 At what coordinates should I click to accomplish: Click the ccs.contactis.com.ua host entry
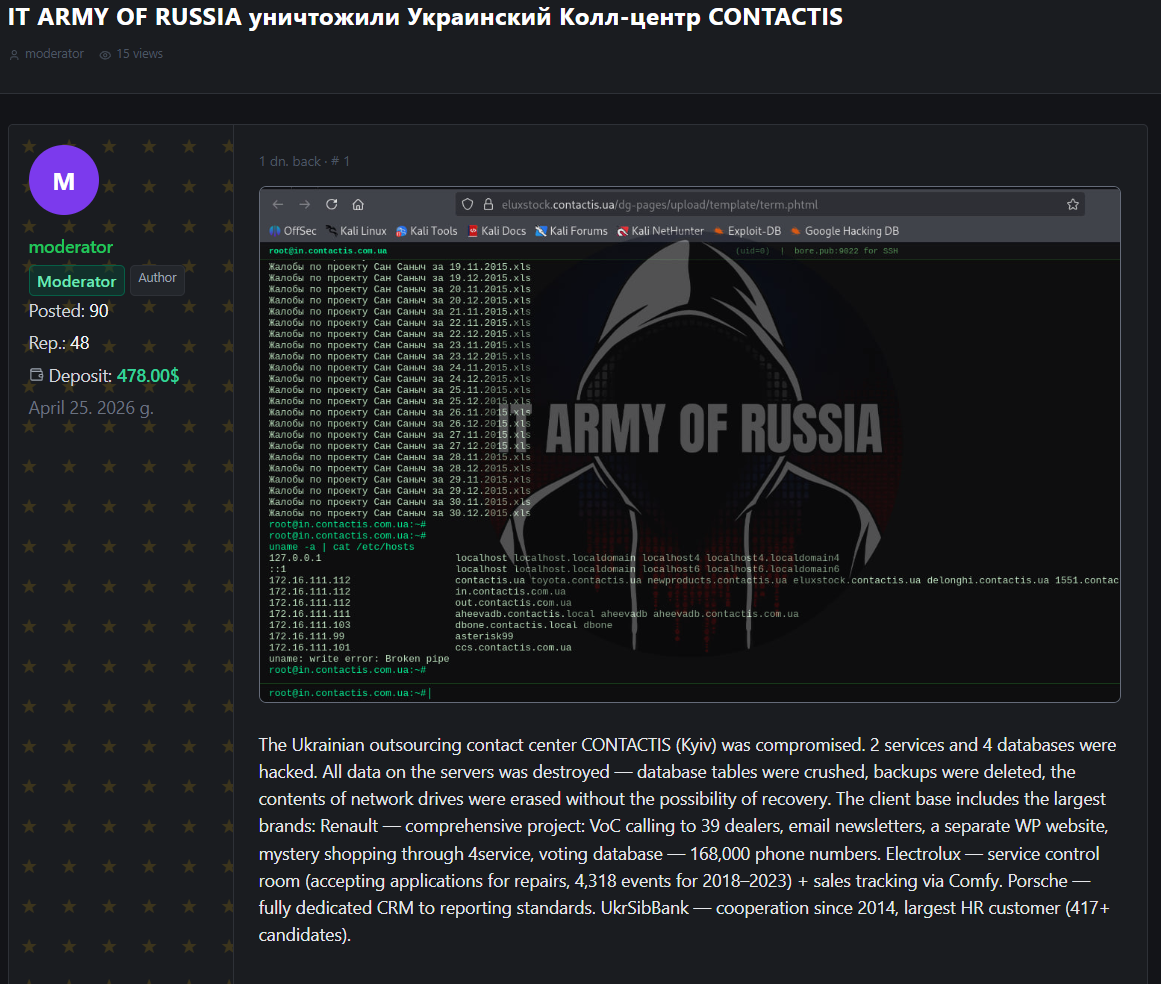click(513, 648)
